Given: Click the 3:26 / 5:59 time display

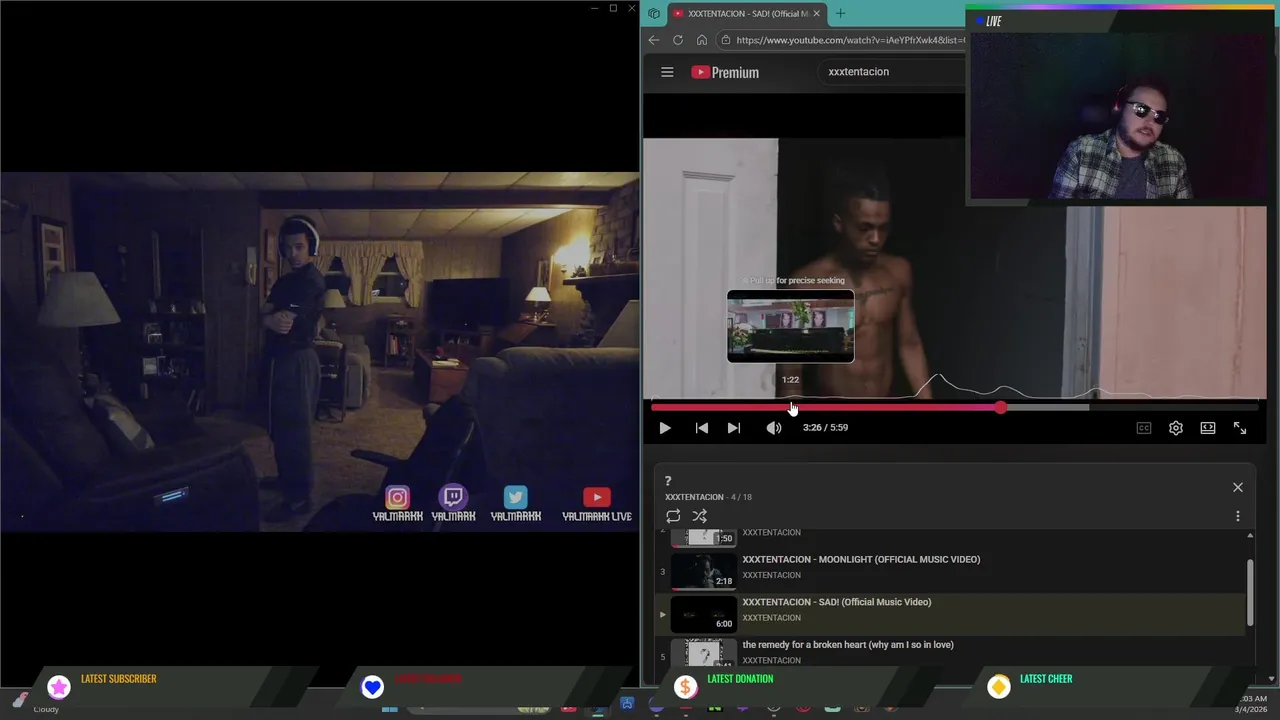Looking at the screenshot, I should point(825,427).
